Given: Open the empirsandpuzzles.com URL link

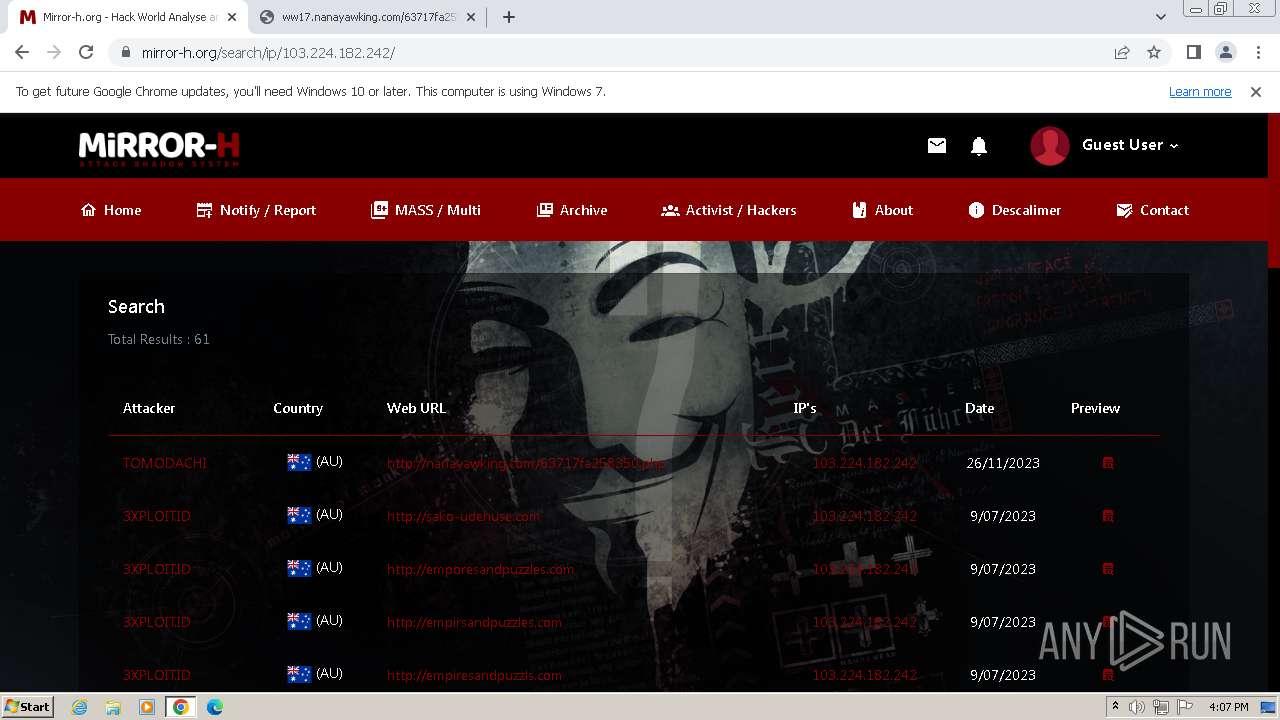Looking at the screenshot, I should [474, 622].
